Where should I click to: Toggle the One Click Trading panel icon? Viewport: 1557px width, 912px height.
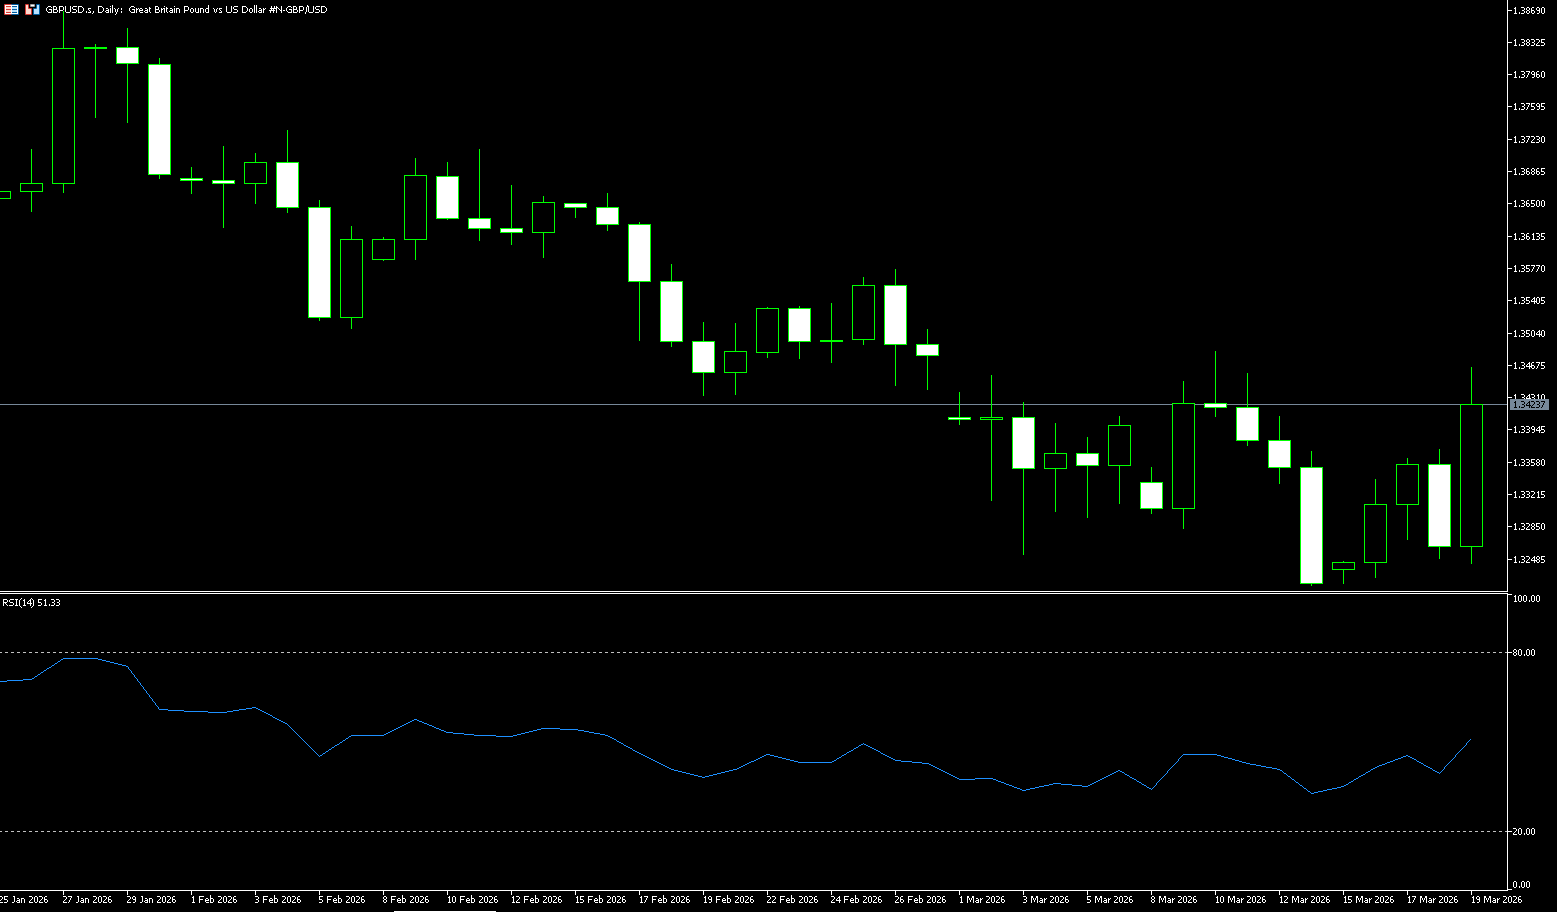tap(32, 9)
